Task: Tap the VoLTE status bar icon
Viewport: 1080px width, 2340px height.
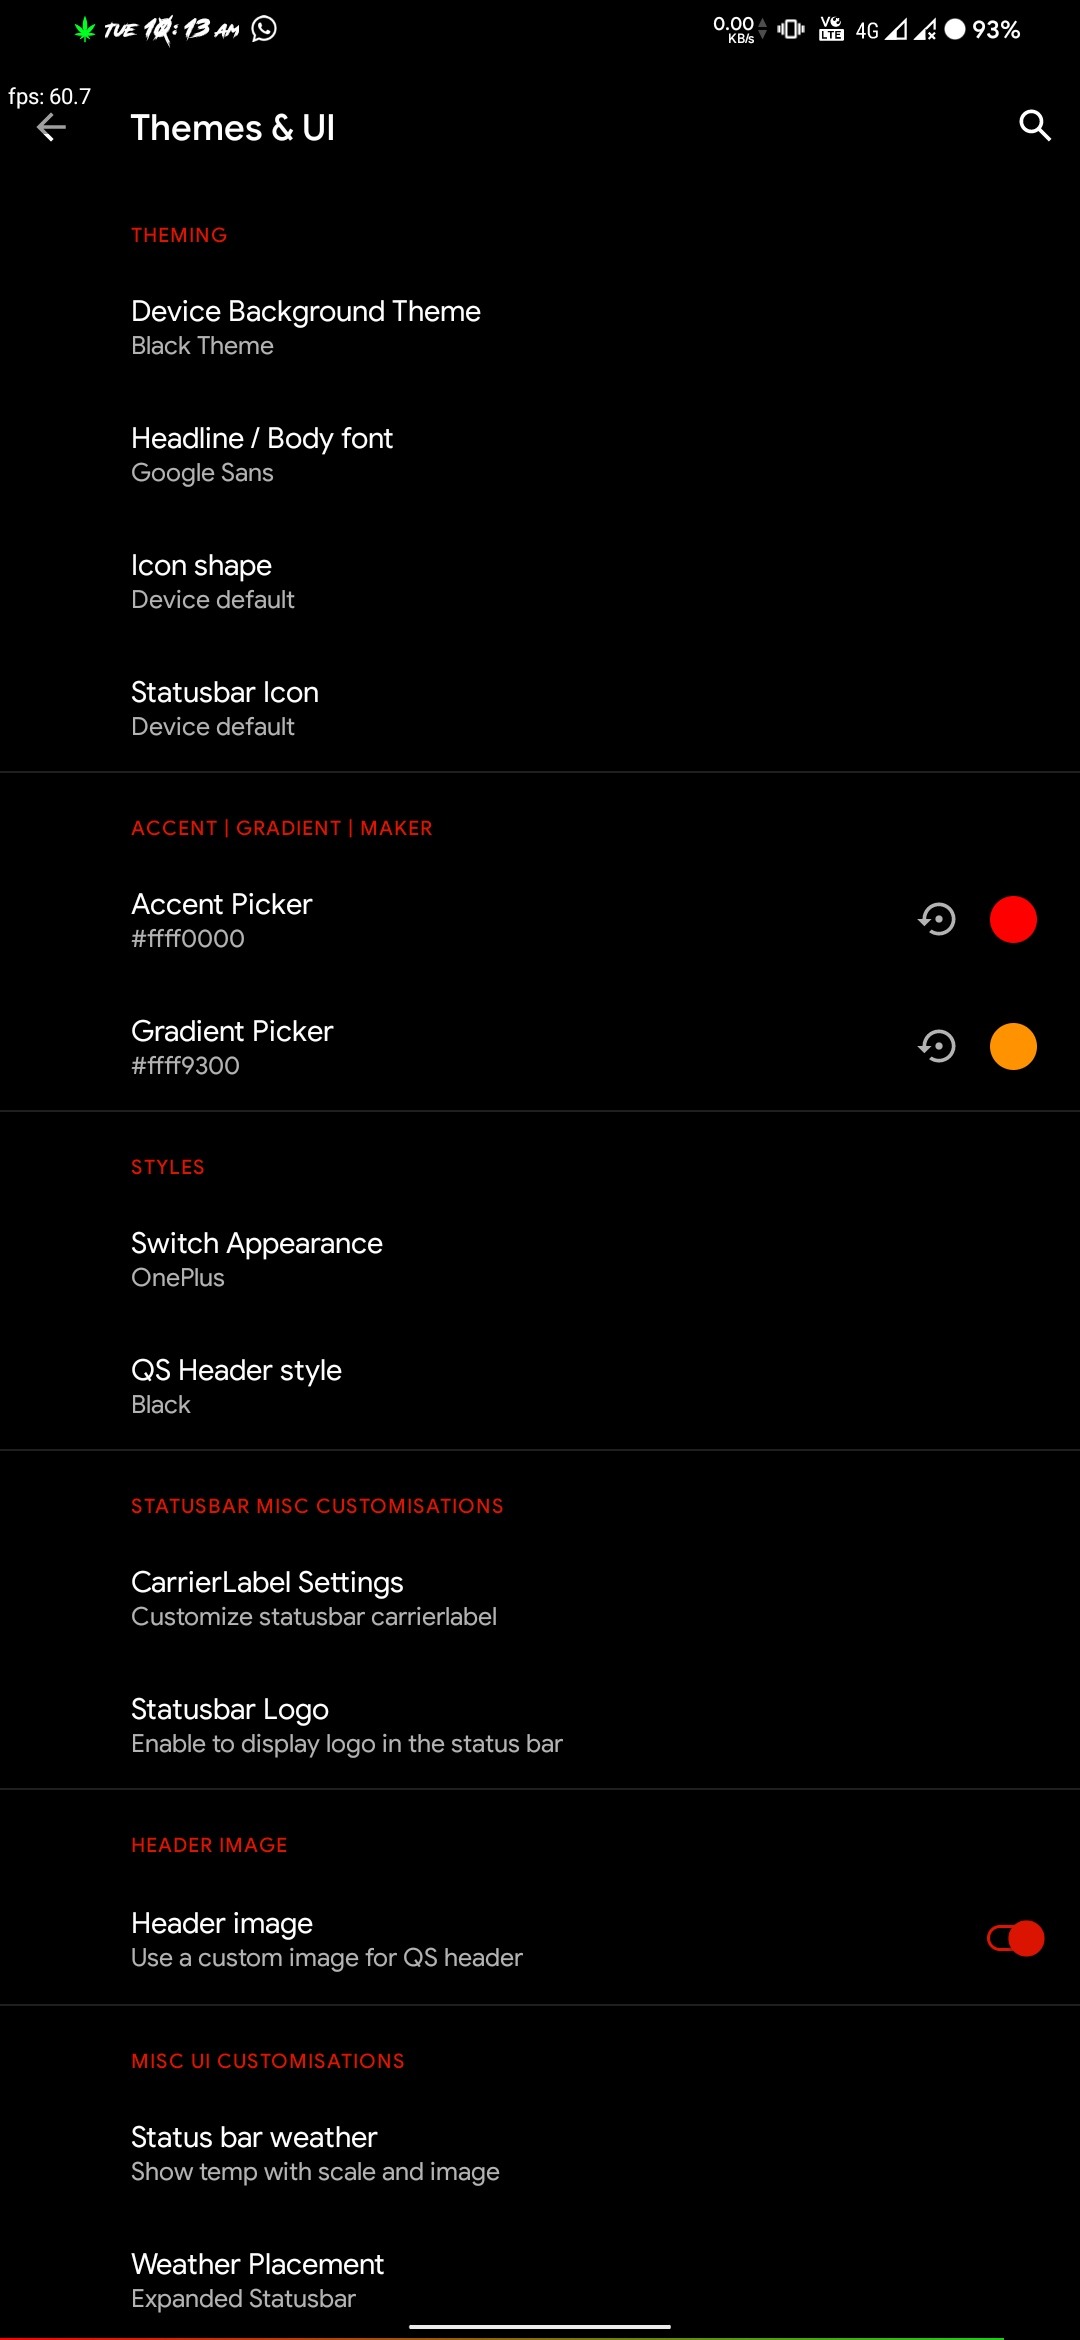Action: coord(831,29)
